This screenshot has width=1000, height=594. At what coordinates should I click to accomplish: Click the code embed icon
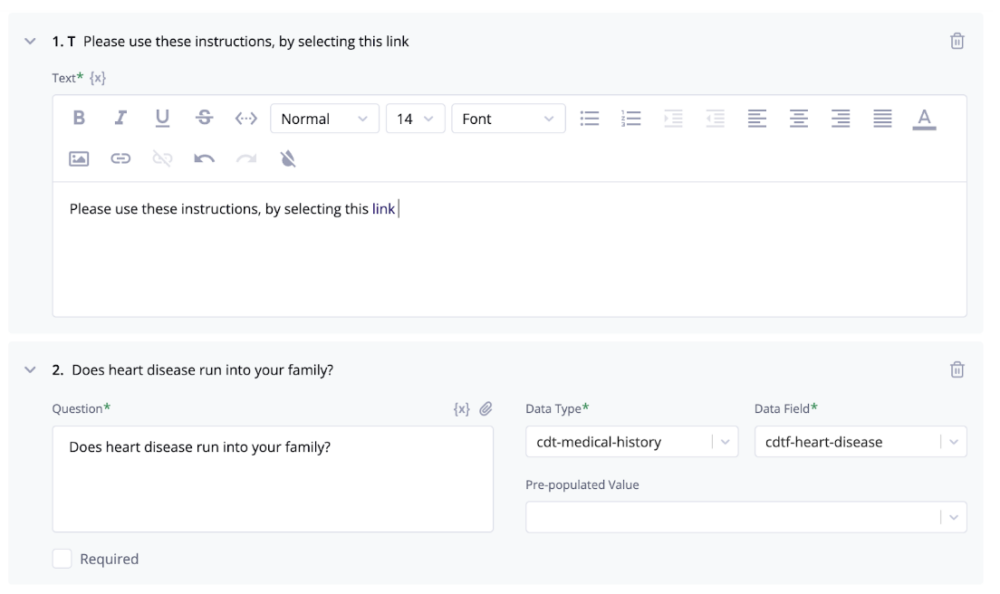[x=248, y=118]
